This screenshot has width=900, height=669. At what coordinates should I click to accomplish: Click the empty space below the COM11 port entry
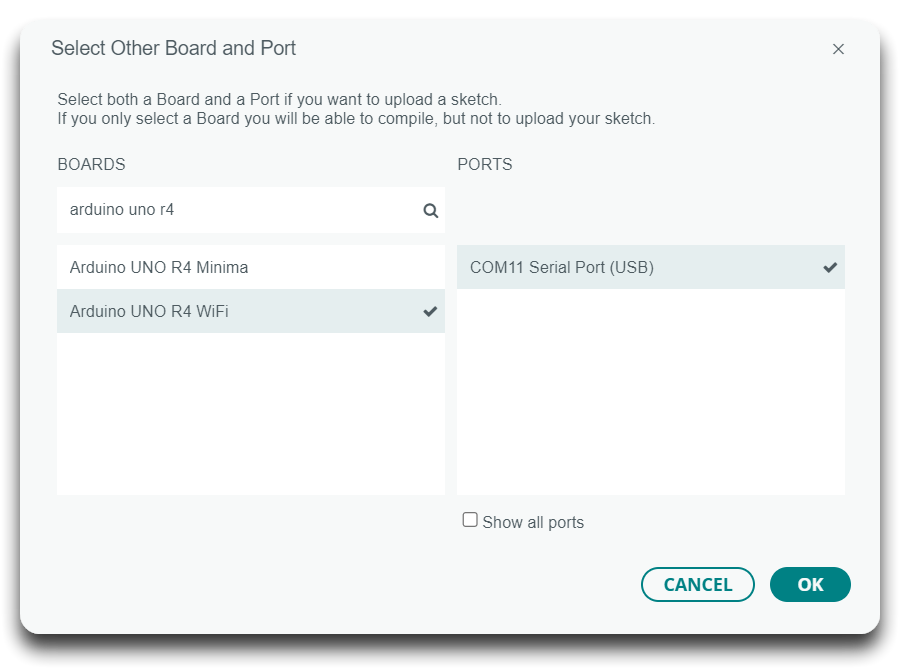pyautogui.click(x=651, y=391)
